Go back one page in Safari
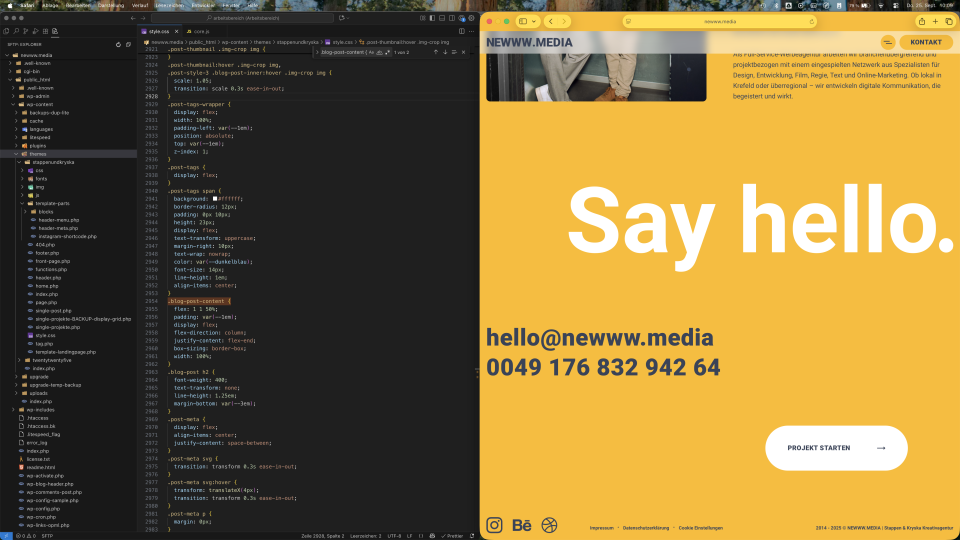Image resolution: width=960 pixels, height=540 pixels. coord(550,21)
